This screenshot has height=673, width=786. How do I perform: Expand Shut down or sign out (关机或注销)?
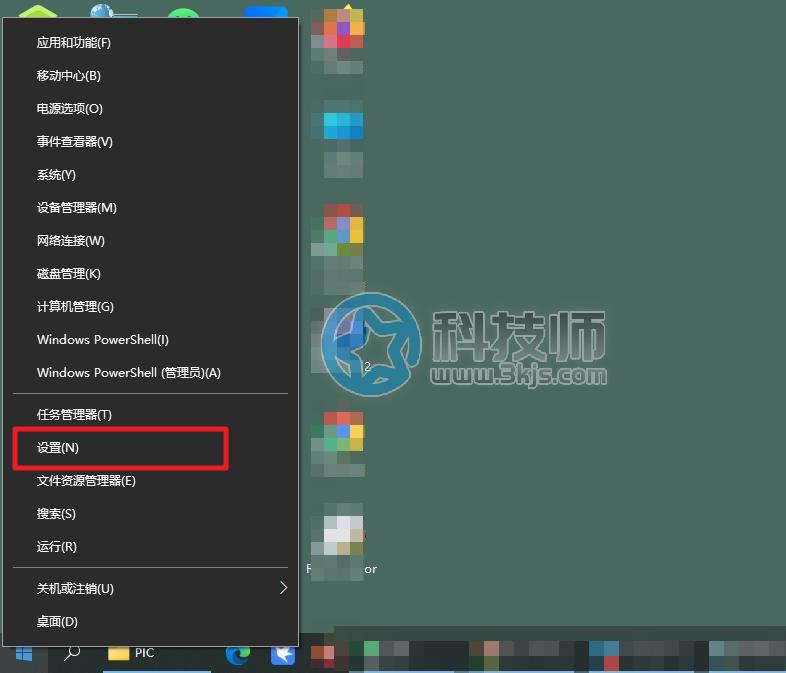point(150,589)
